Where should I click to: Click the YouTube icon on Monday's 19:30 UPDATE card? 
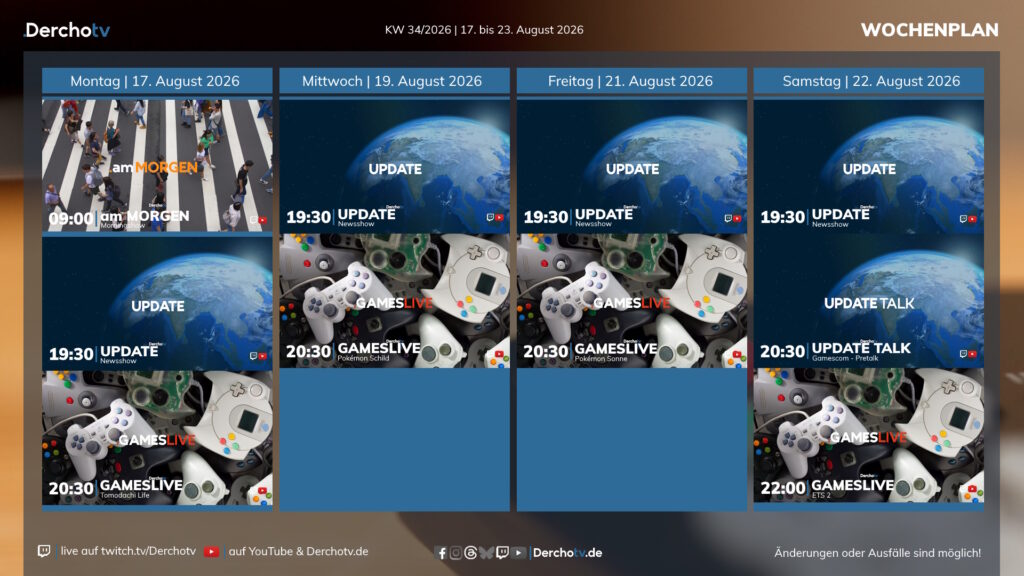263,356
